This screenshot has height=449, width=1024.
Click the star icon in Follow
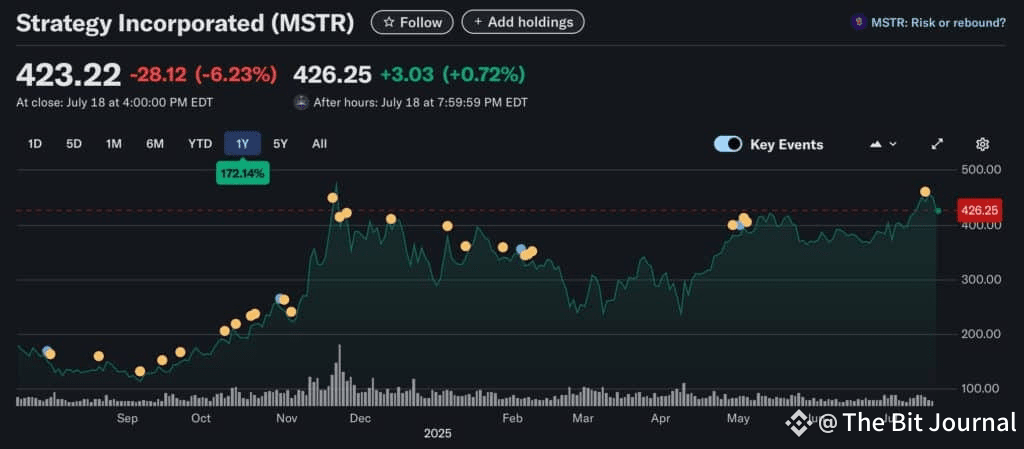(x=389, y=22)
